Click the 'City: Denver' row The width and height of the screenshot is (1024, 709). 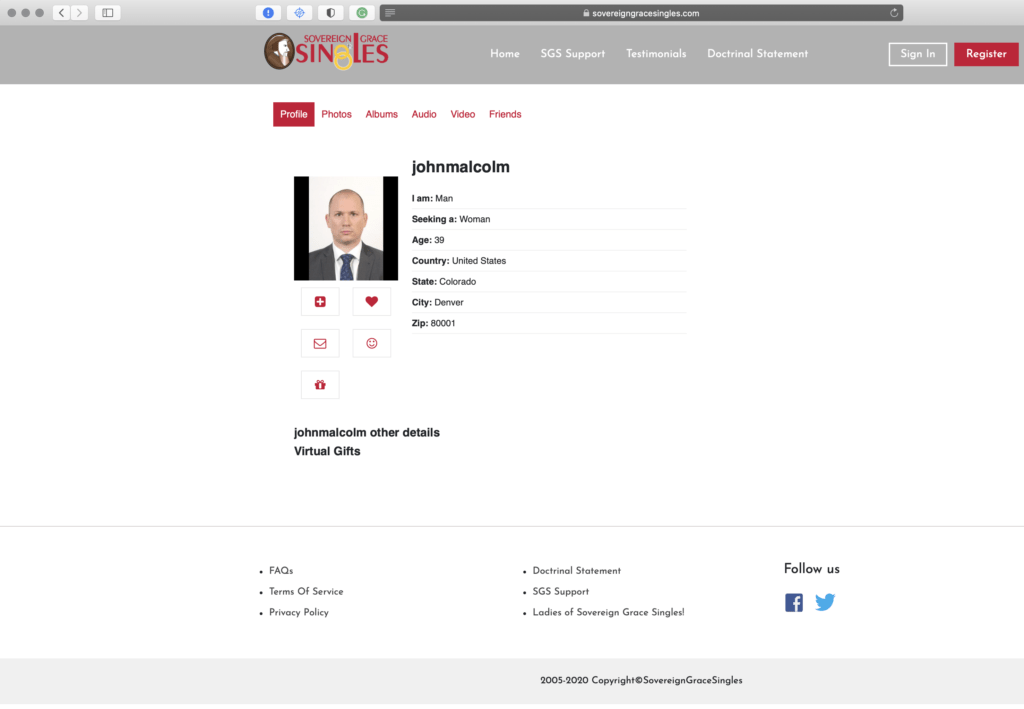549,302
